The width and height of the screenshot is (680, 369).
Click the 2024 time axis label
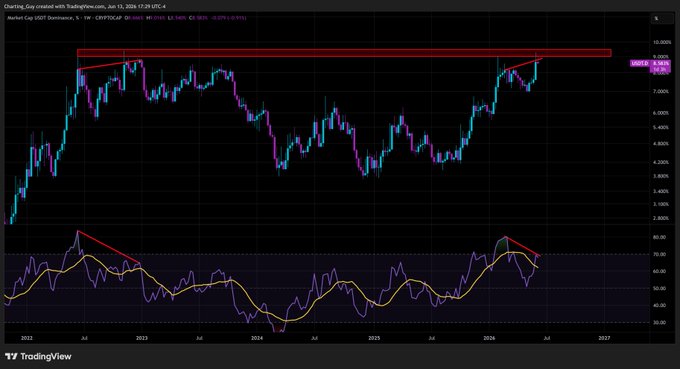pos(257,338)
